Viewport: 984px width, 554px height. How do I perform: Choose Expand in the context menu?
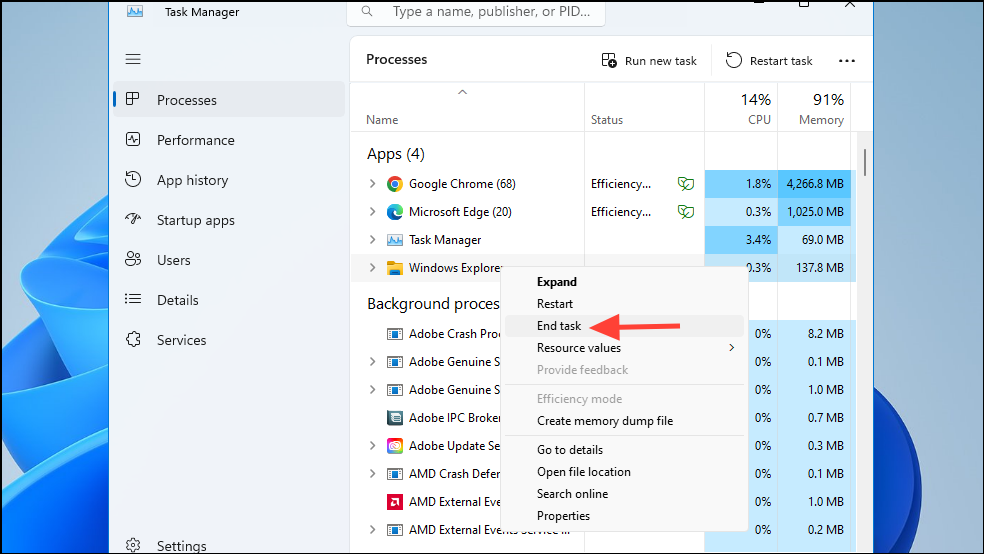pyautogui.click(x=624, y=282)
